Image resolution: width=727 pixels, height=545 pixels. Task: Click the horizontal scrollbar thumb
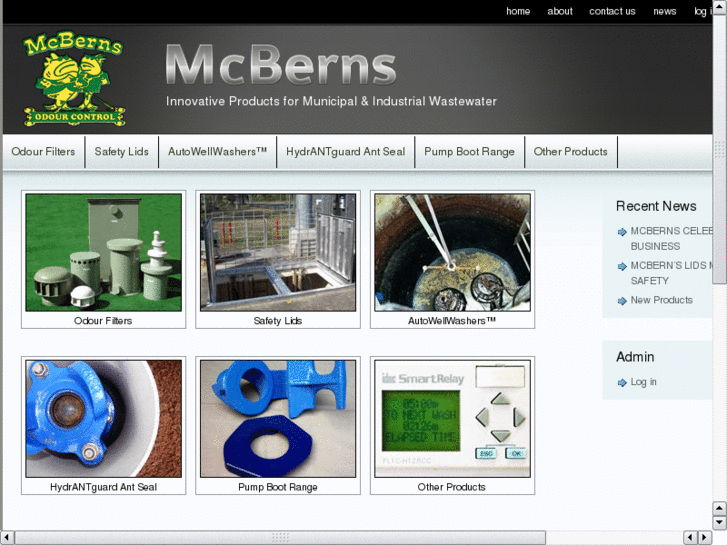pyautogui.click(x=280, y=538)
